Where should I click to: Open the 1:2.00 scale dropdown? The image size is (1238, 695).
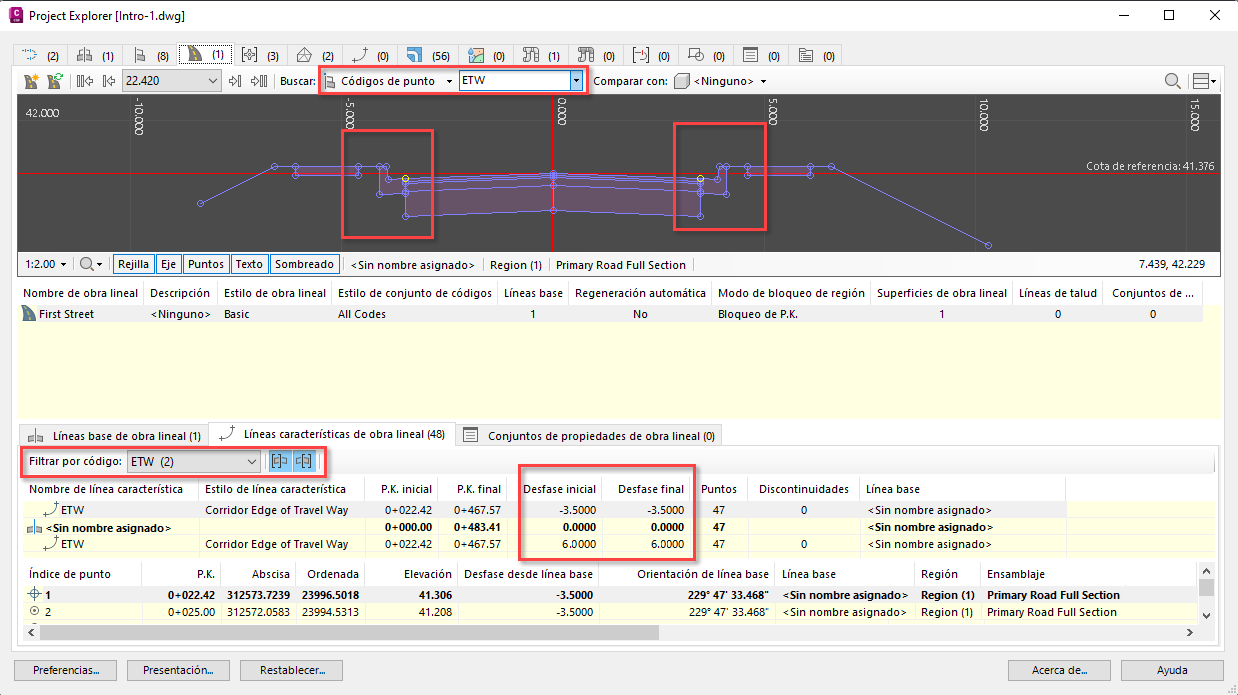point(46,264)
